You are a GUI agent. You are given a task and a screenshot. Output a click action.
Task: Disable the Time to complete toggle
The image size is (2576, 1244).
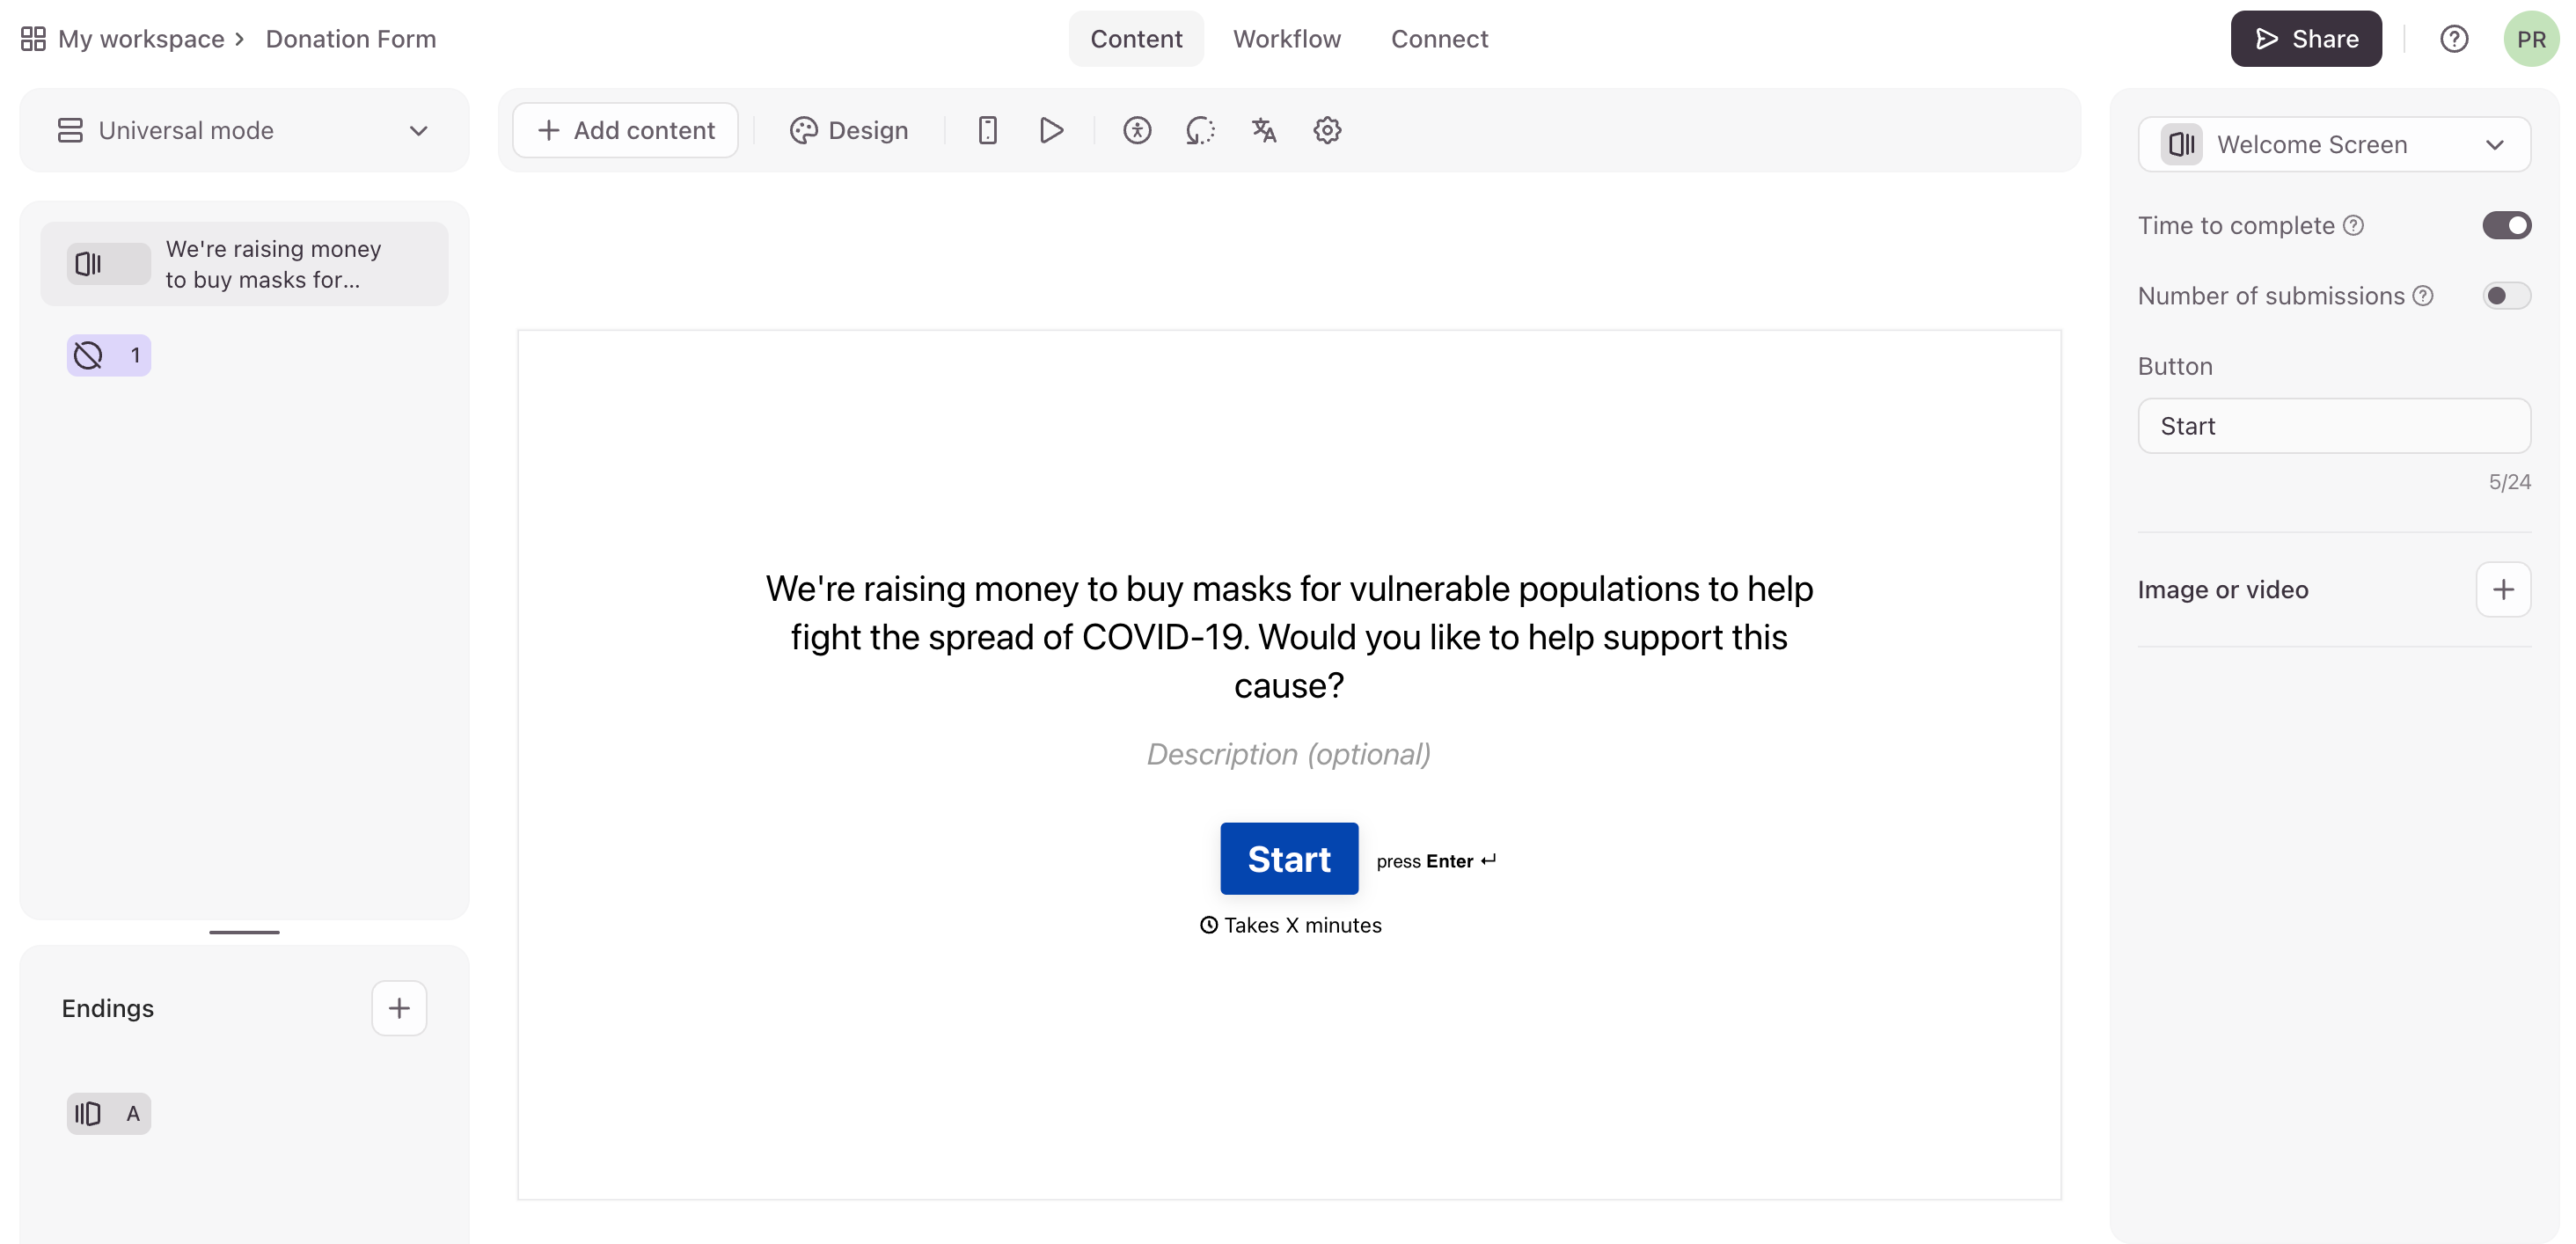click(2506, 225)
